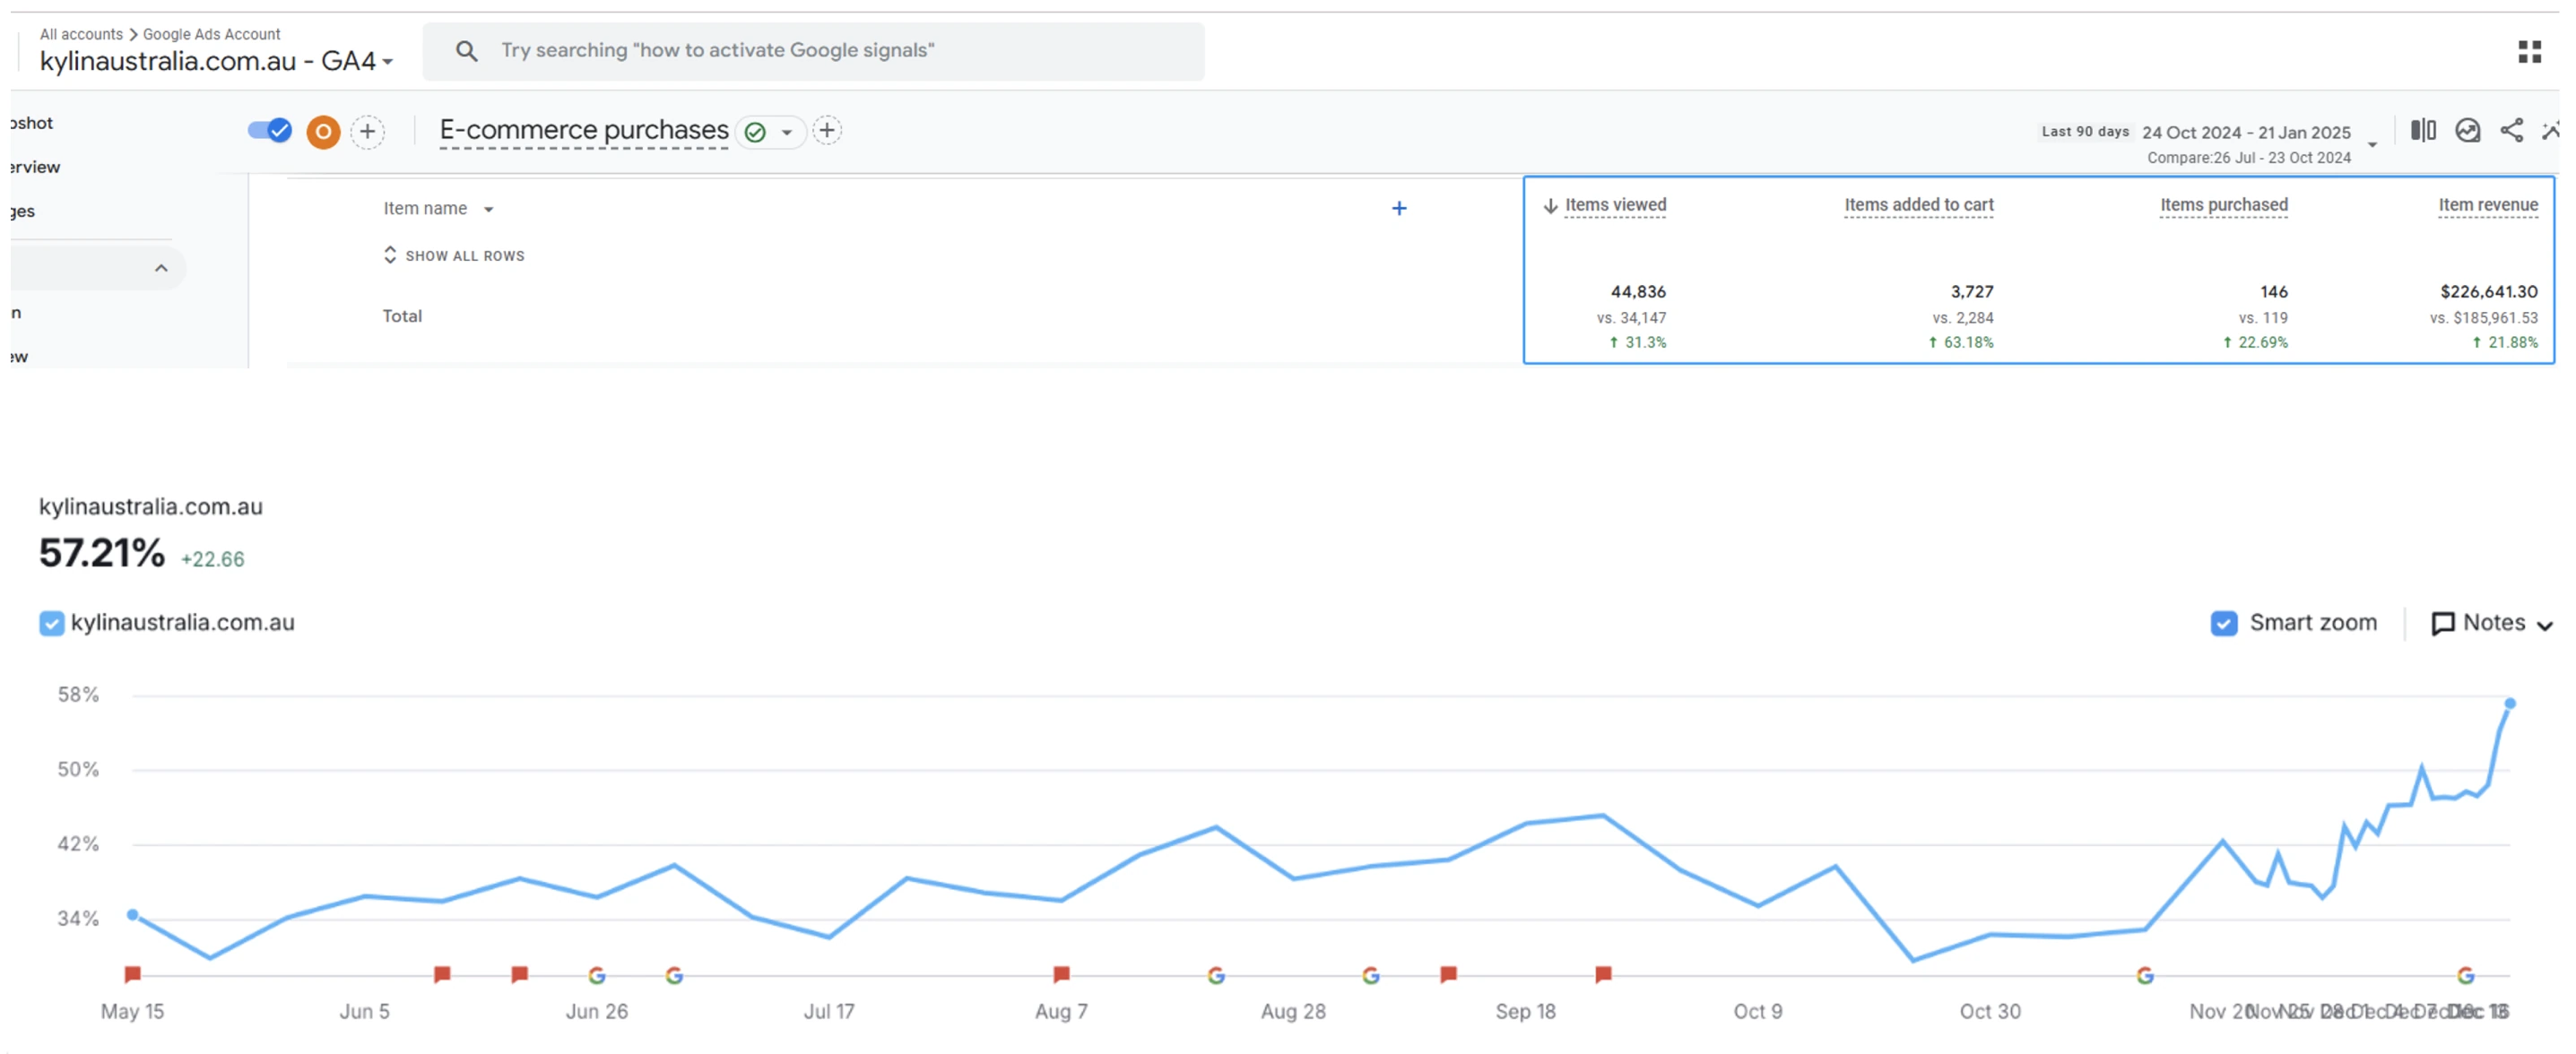This screenshot has height=1054, width=2576.
Task: Click the vs. $185,961.53 comparison value
Action: point(2483,318)
